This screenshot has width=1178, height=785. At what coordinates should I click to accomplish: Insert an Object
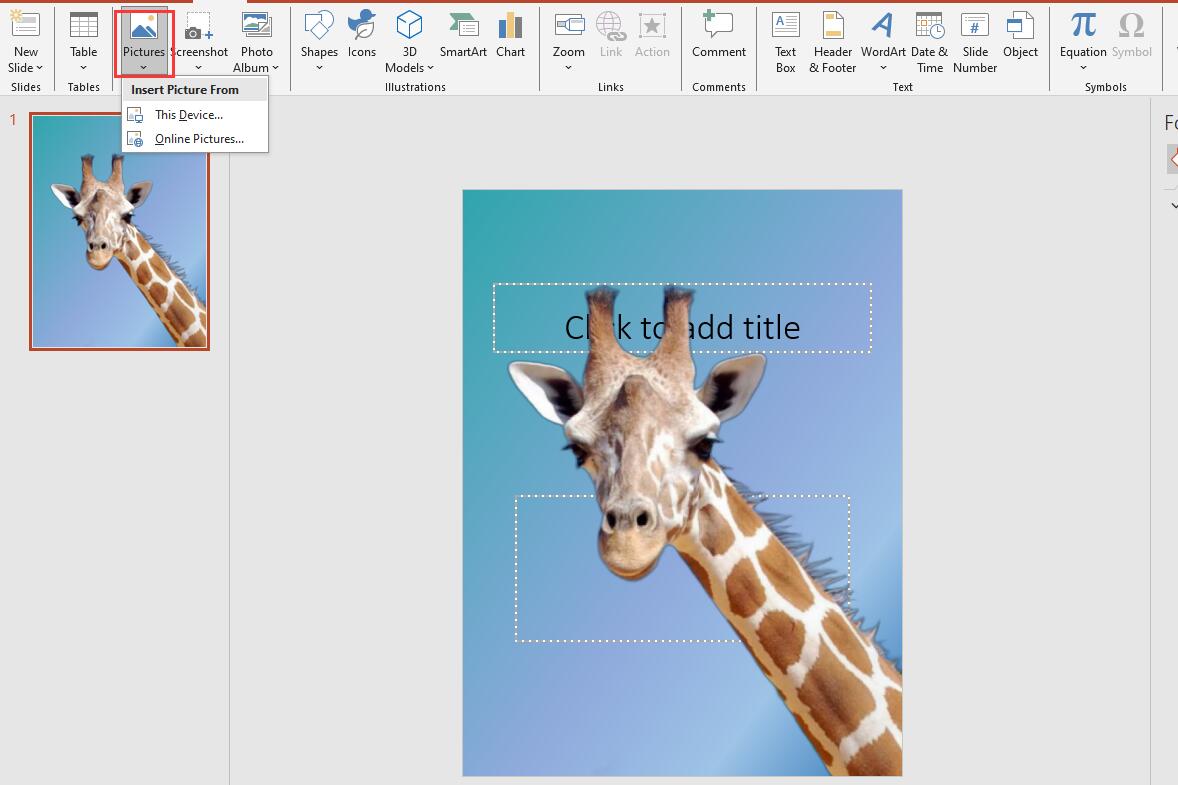tap(1020, 33)
